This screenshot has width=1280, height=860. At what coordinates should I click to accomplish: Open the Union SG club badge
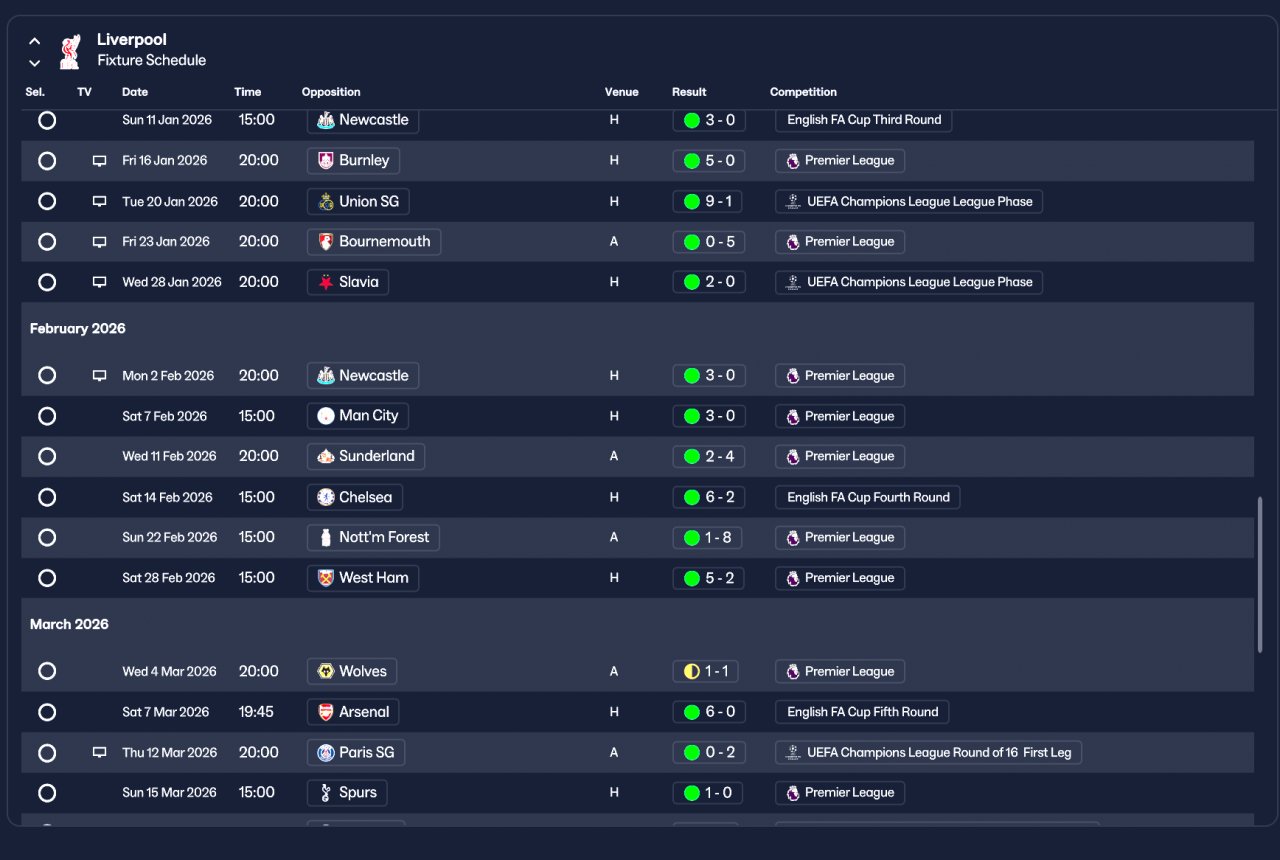tap(325, 201)
